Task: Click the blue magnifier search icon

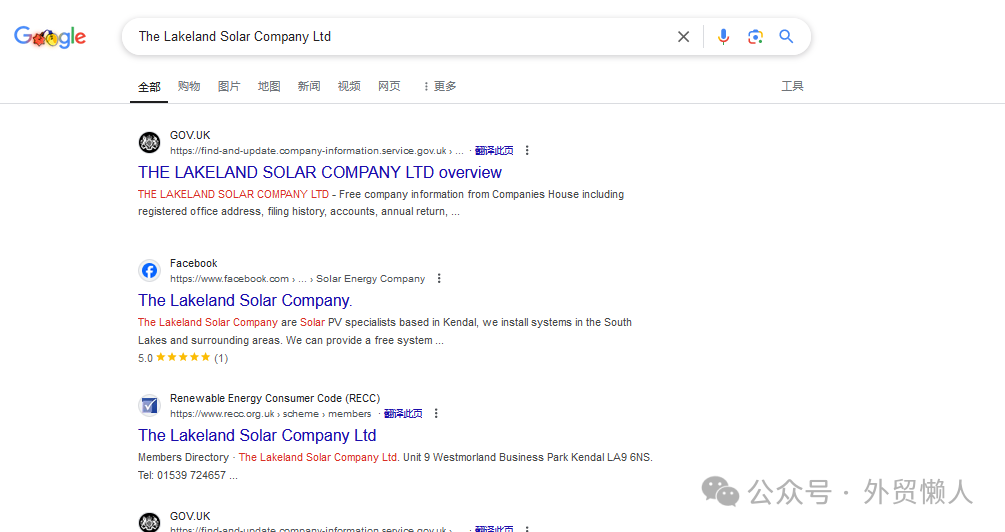Action: tap(786, 37)
